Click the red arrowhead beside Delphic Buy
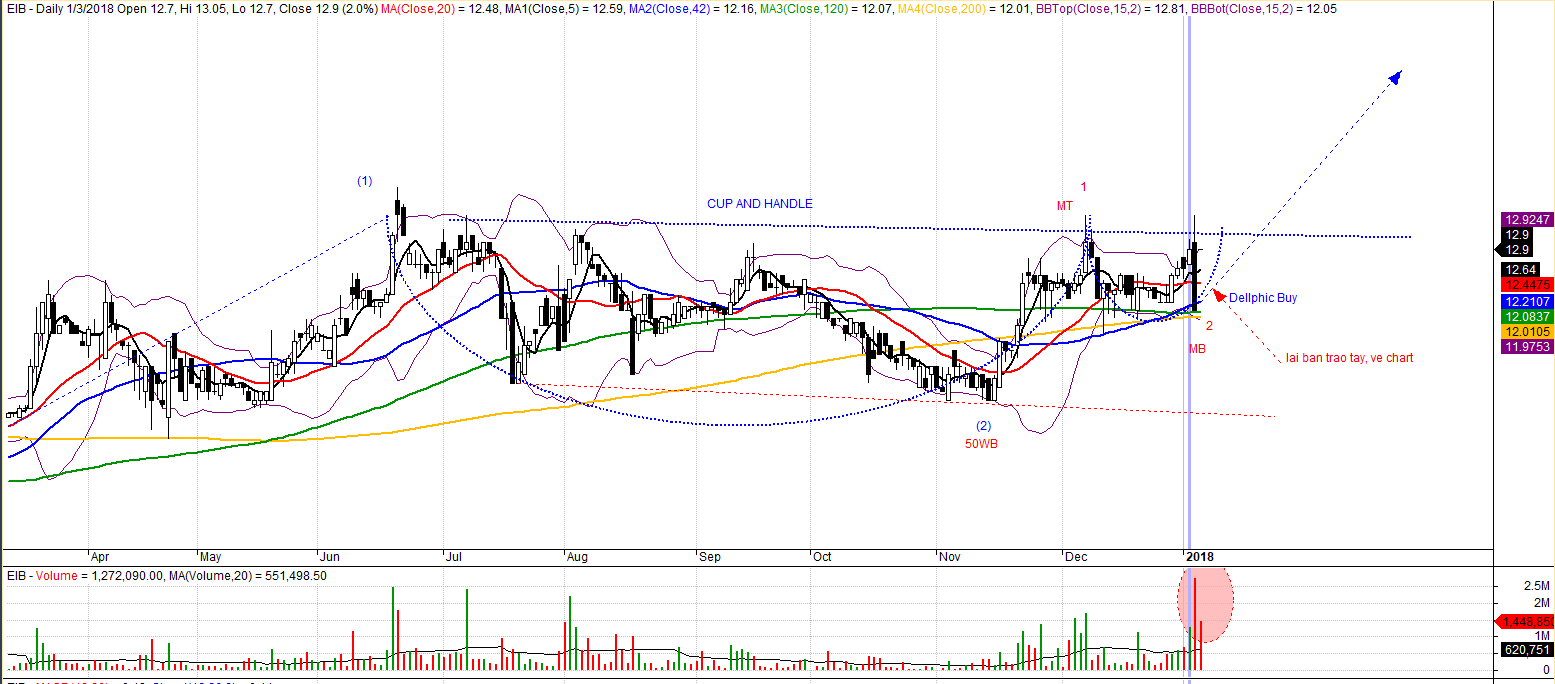 1217,294
